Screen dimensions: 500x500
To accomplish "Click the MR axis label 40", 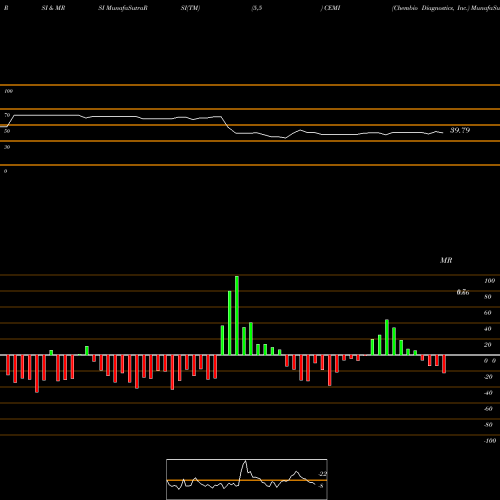I will coord(488,329).
